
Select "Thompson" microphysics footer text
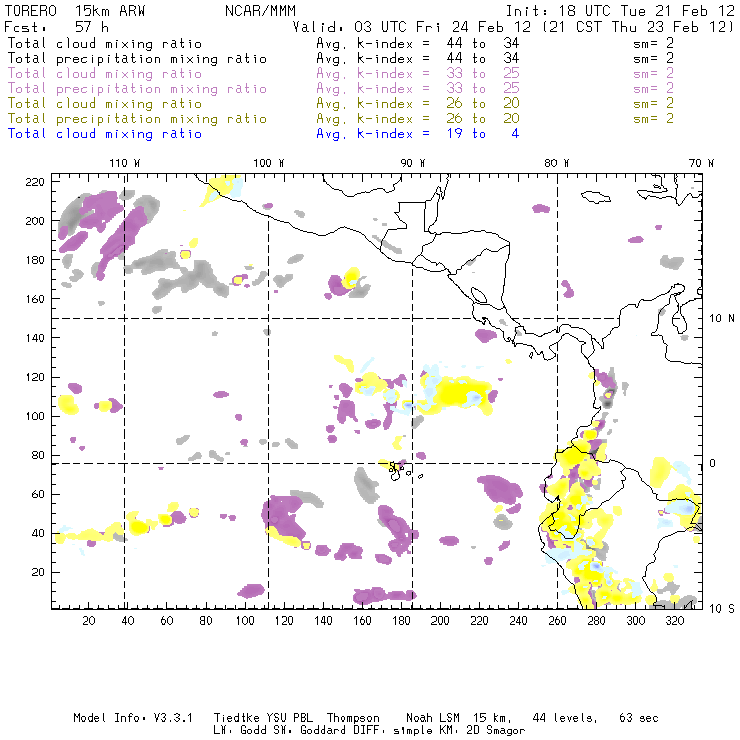[353, 718]
